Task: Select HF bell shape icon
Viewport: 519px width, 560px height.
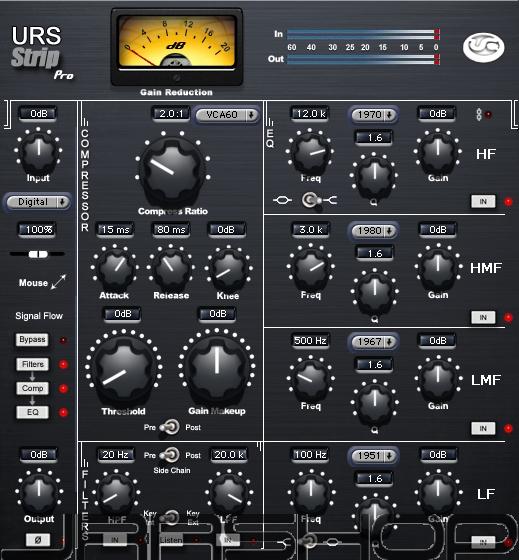Action: click(282, 200)
